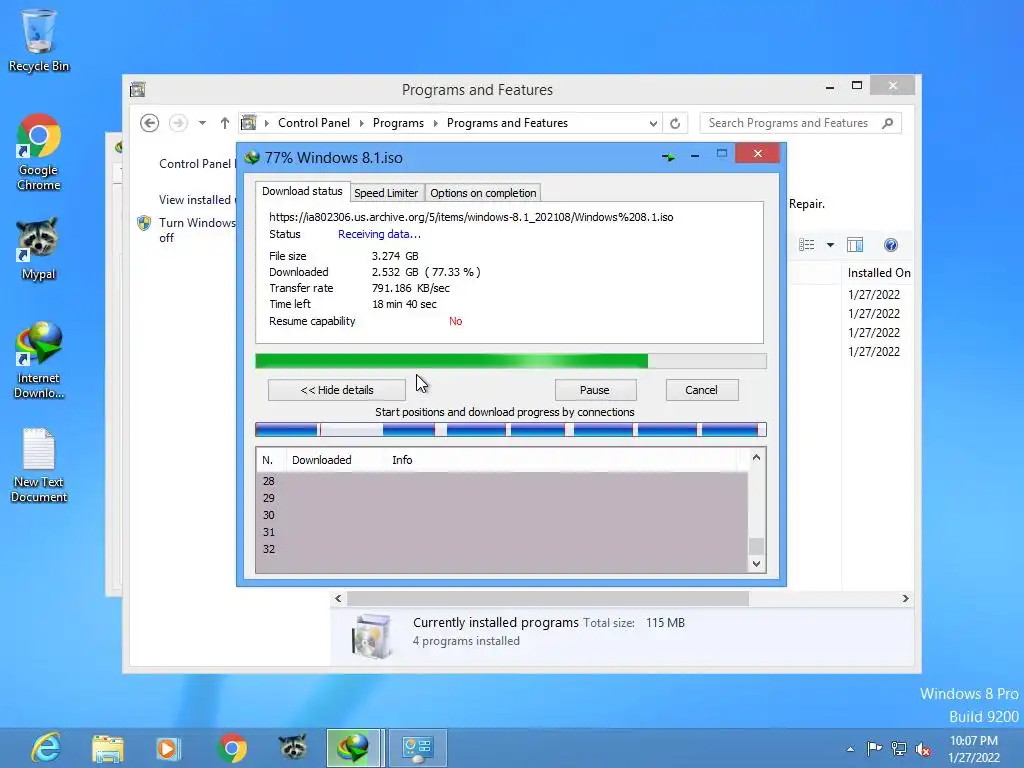Expand the address bar history dropdown
The width and height of the screenshot is (1024, 768).
[x=652, y=123]
